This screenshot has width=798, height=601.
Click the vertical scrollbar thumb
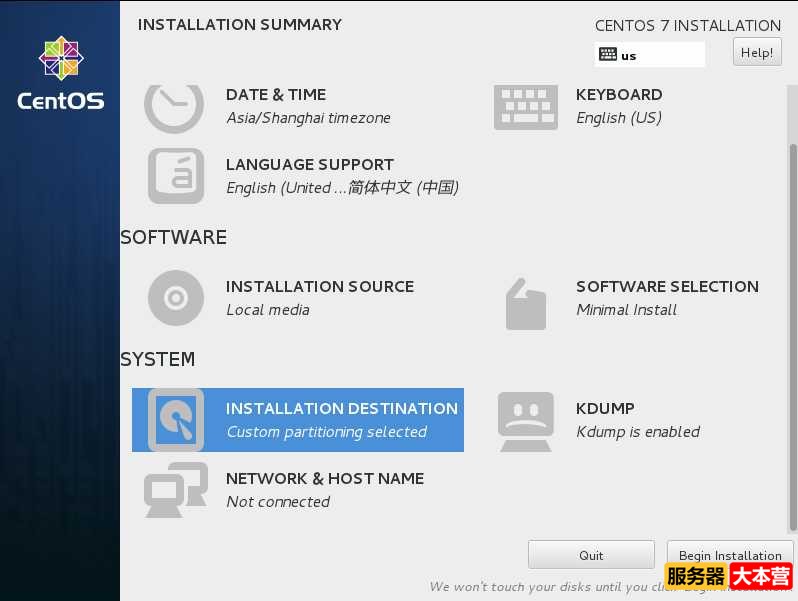(792, 338)
